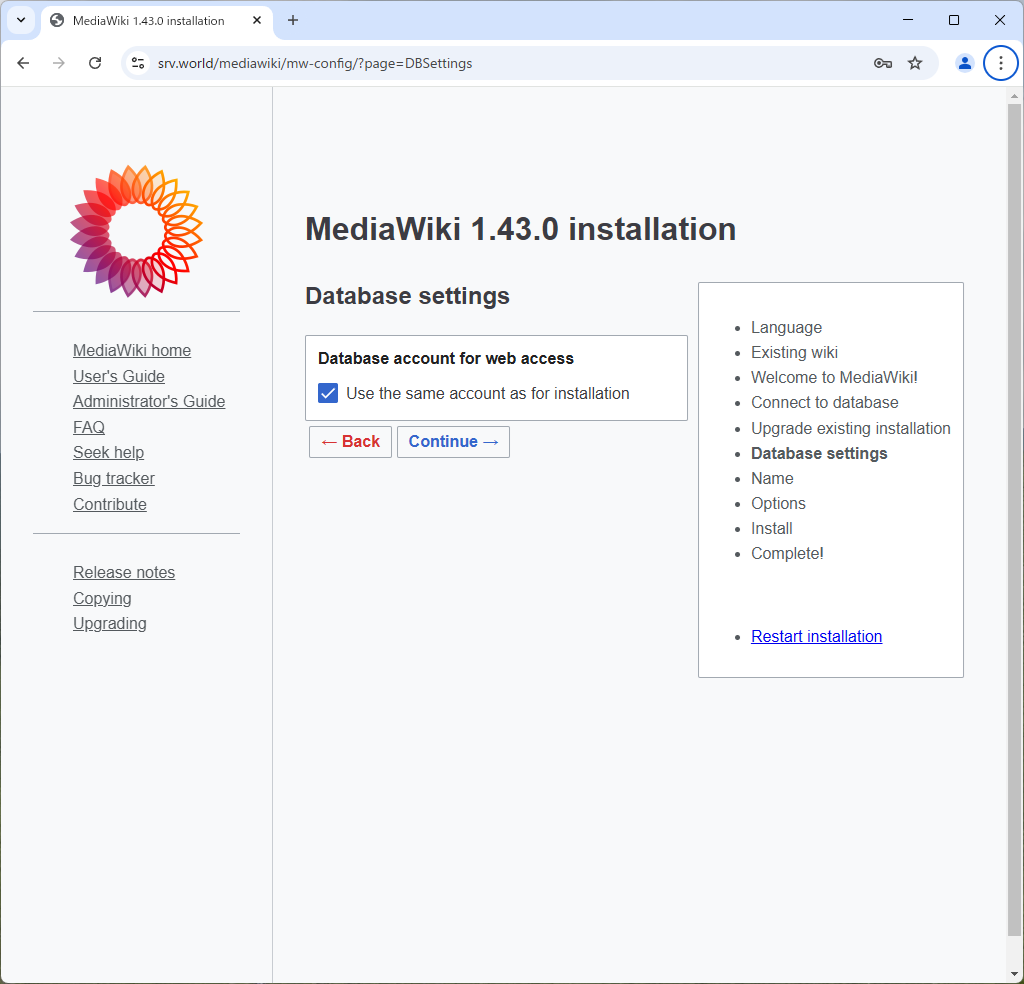Screen dimensions: 1024x984
Task: Click the Connect to database step text
Action: click(824, 403)
